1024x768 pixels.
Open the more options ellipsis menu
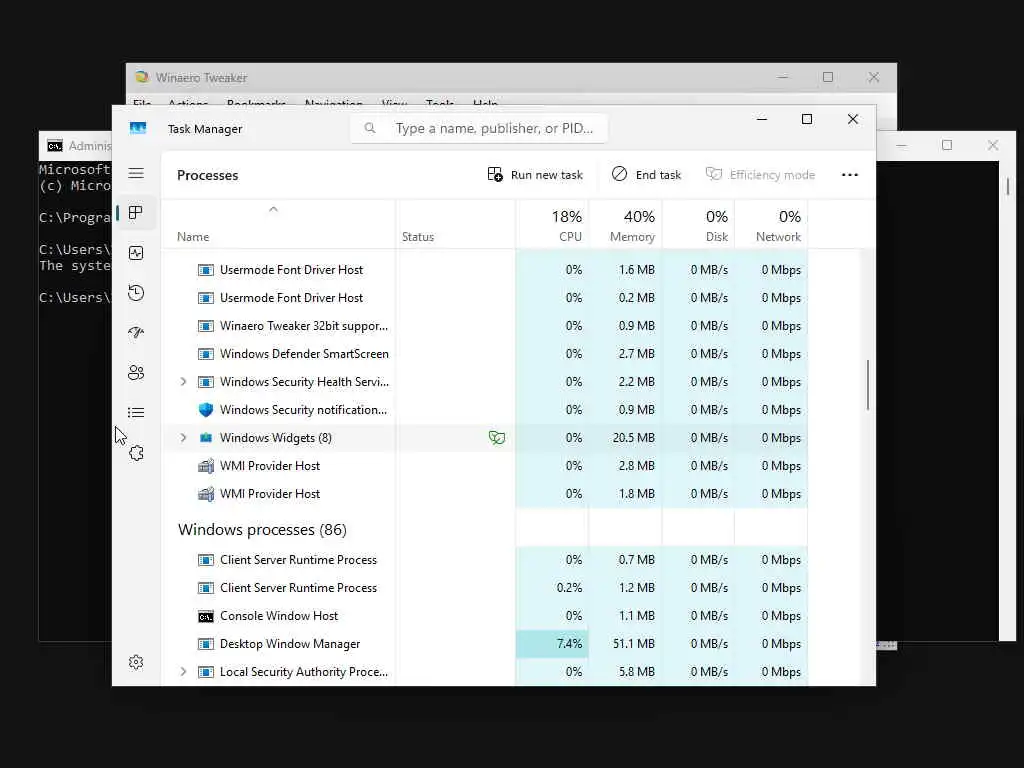[850, 174]
